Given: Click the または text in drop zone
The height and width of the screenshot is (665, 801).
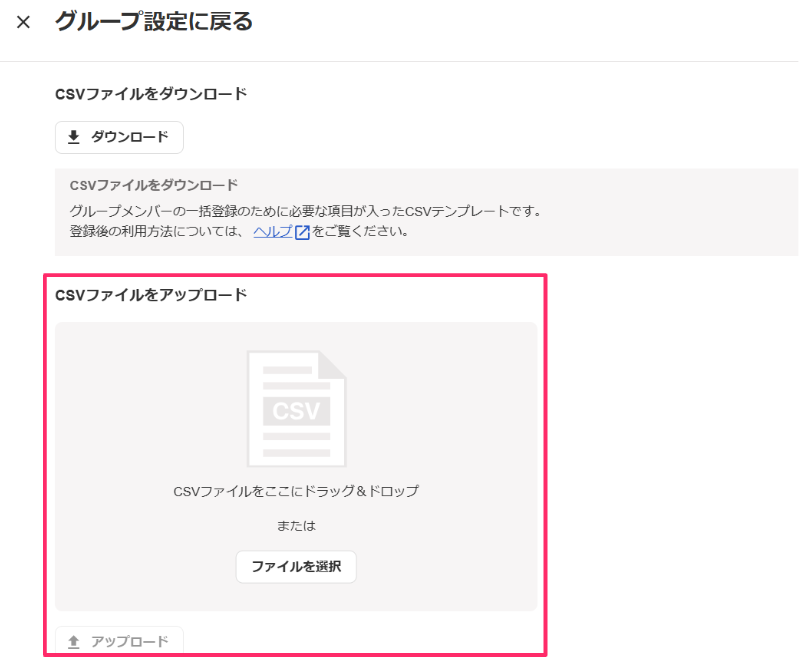Looking at the screenshot, I should 296,526.
